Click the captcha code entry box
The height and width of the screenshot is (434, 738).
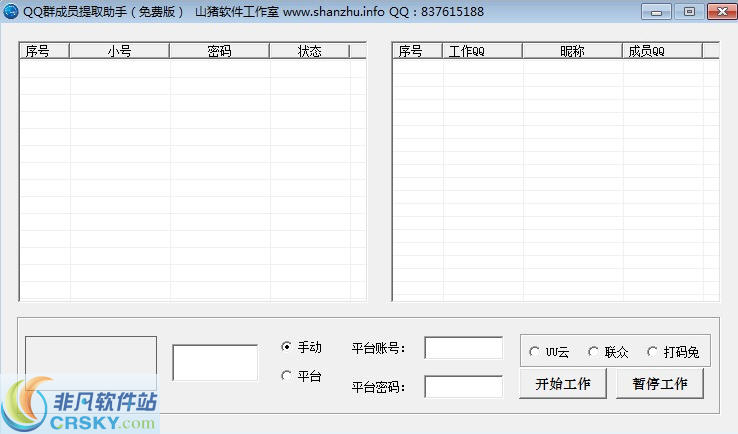(x=215, y=362)
